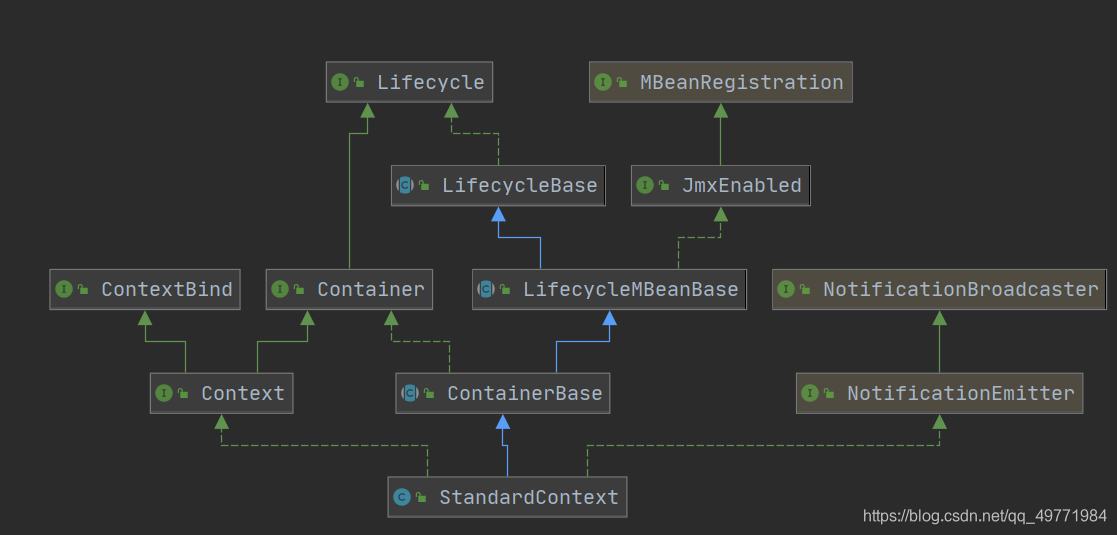Viewport: 1117px width, 535px height.
Task: Click the interface icon on NotificationEmitter node
Action: [810, 393]
